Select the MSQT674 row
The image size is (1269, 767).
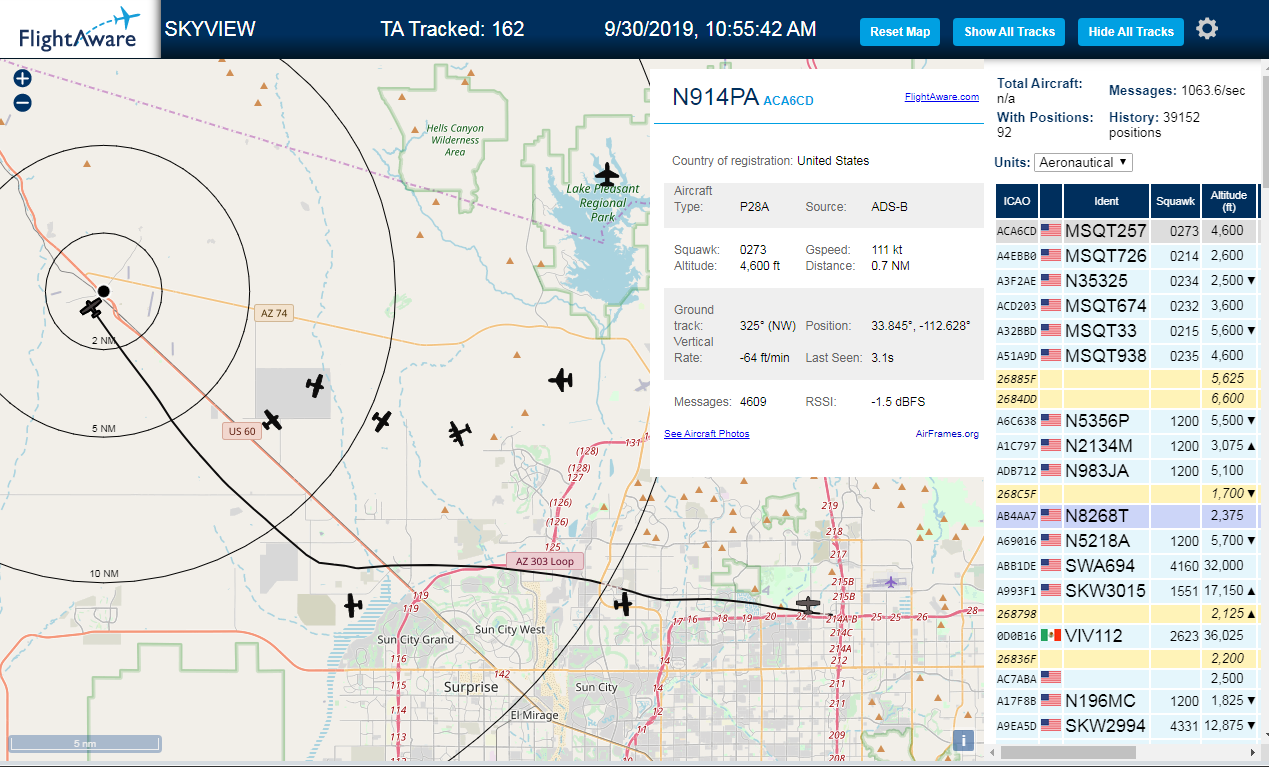click(1126, 306)
